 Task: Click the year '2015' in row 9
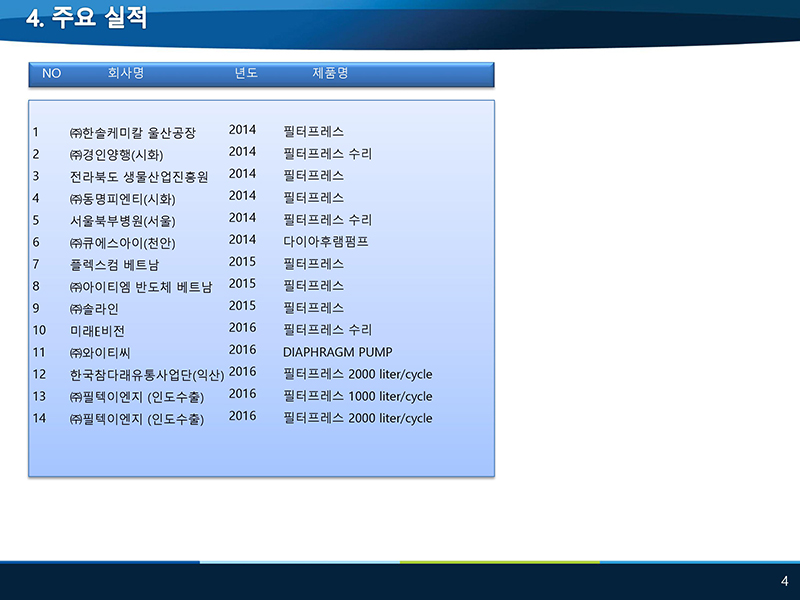(x=242, y=306)
